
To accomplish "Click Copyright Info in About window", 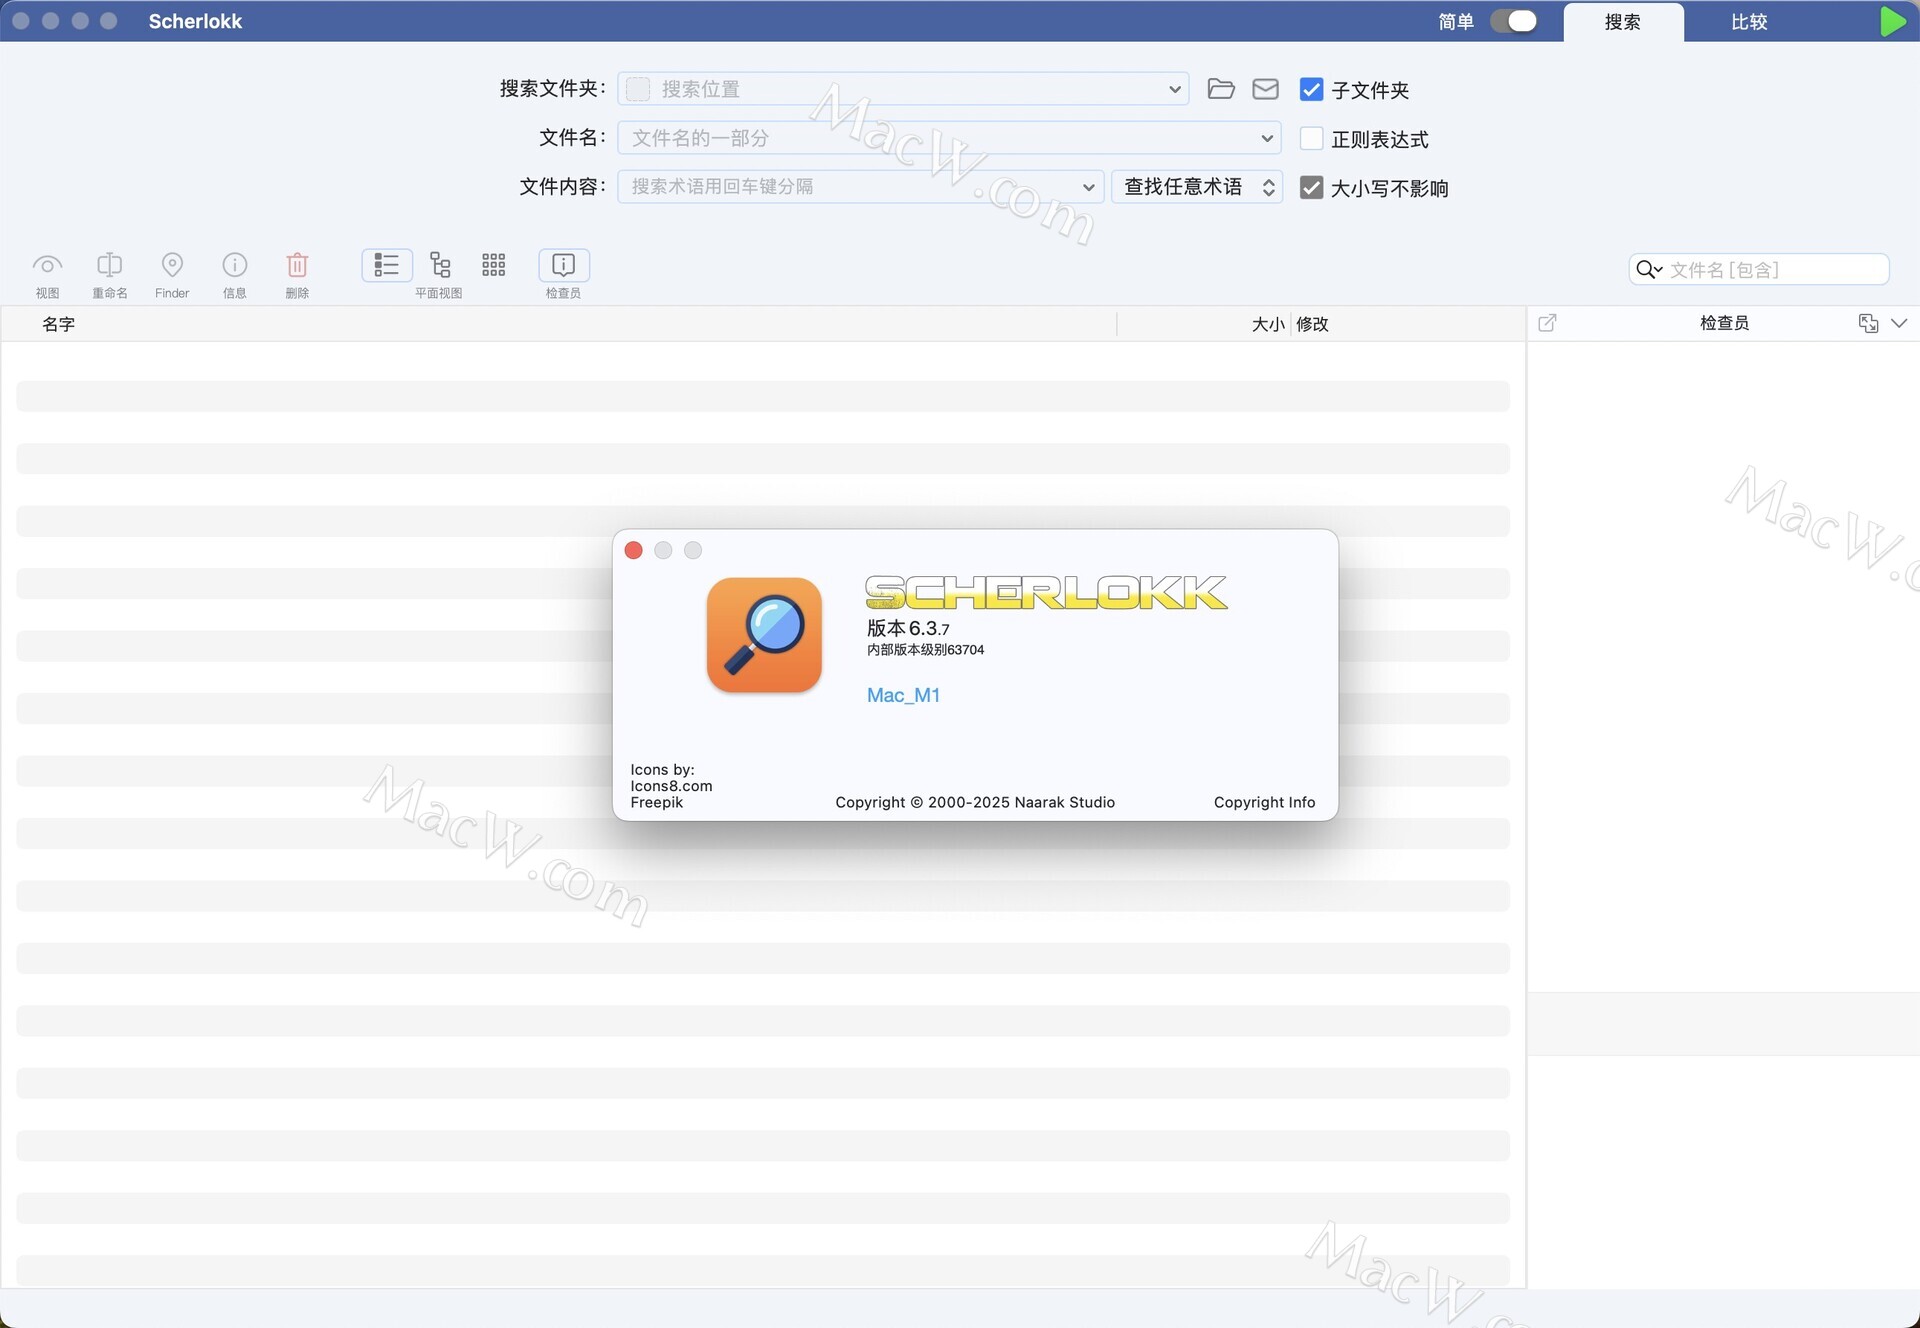I will 1264,802.
